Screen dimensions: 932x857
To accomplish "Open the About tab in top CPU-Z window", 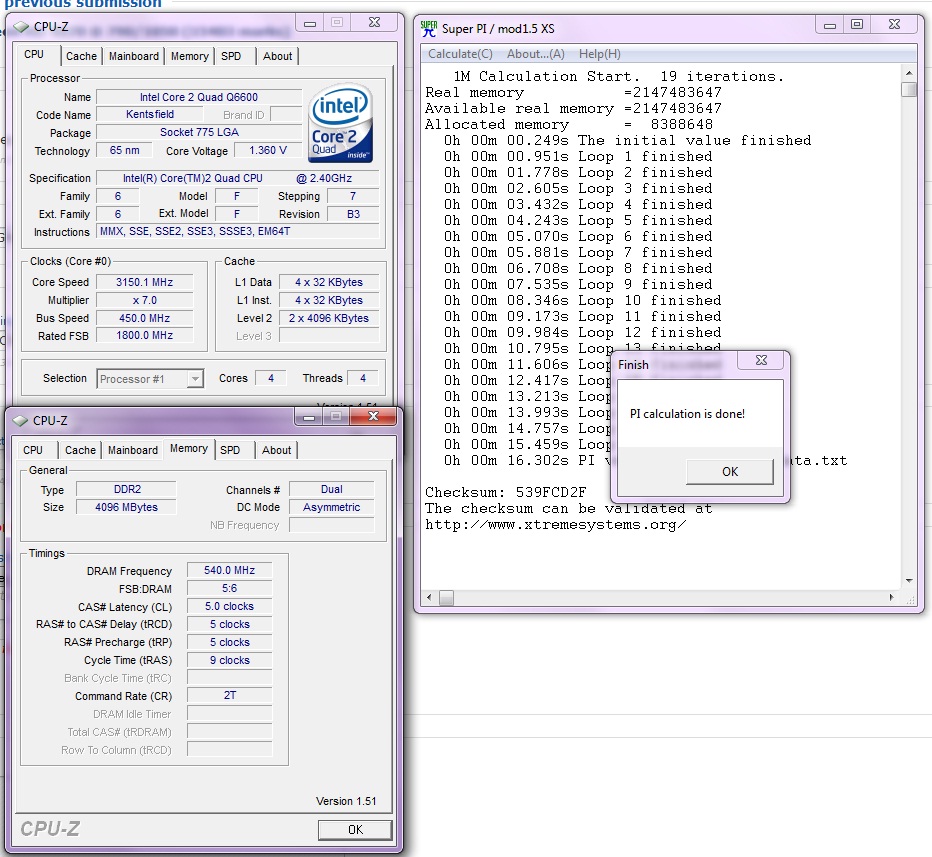I will coord(278,56).
